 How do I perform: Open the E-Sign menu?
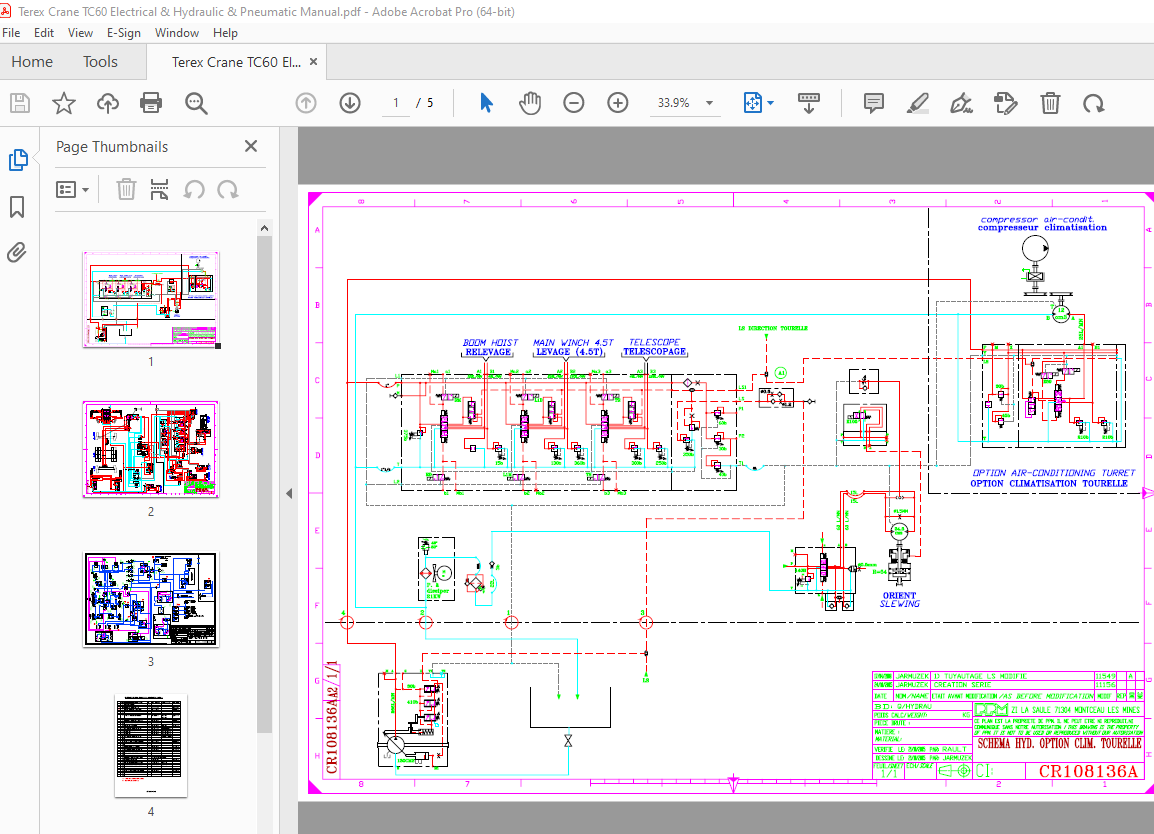pos(124,32)
